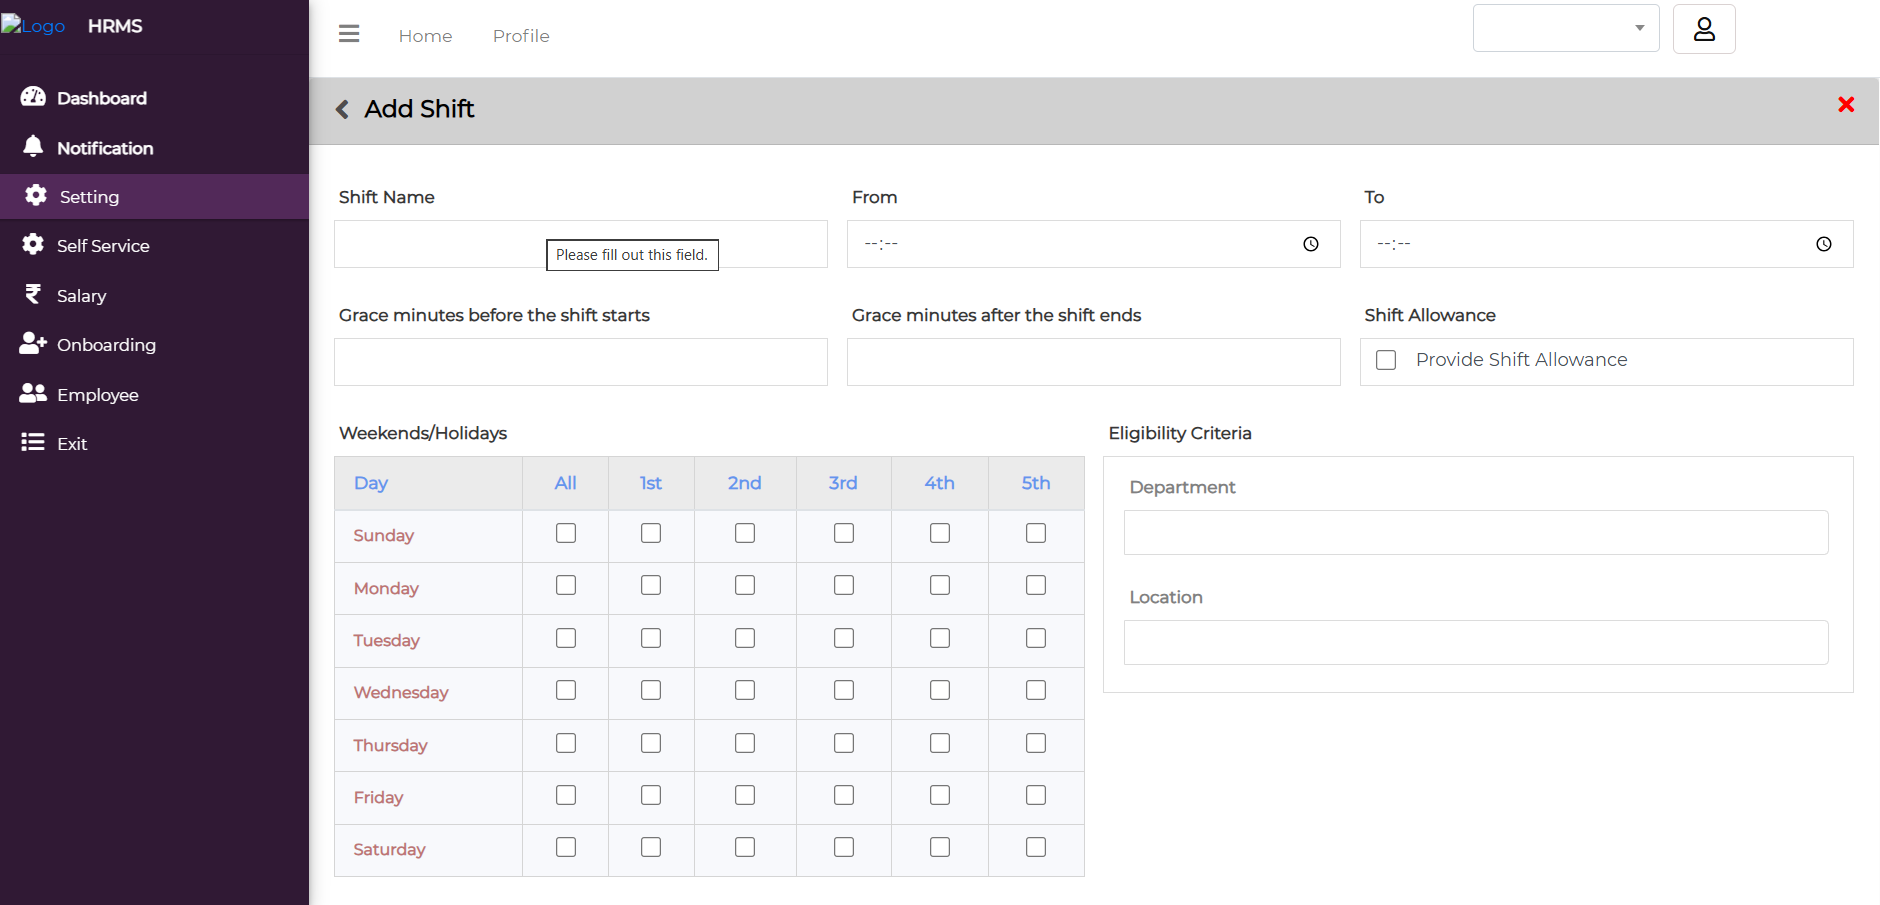Click the hamburger menu icon
The image size is (1880, 905).
[x=349, y=35]
